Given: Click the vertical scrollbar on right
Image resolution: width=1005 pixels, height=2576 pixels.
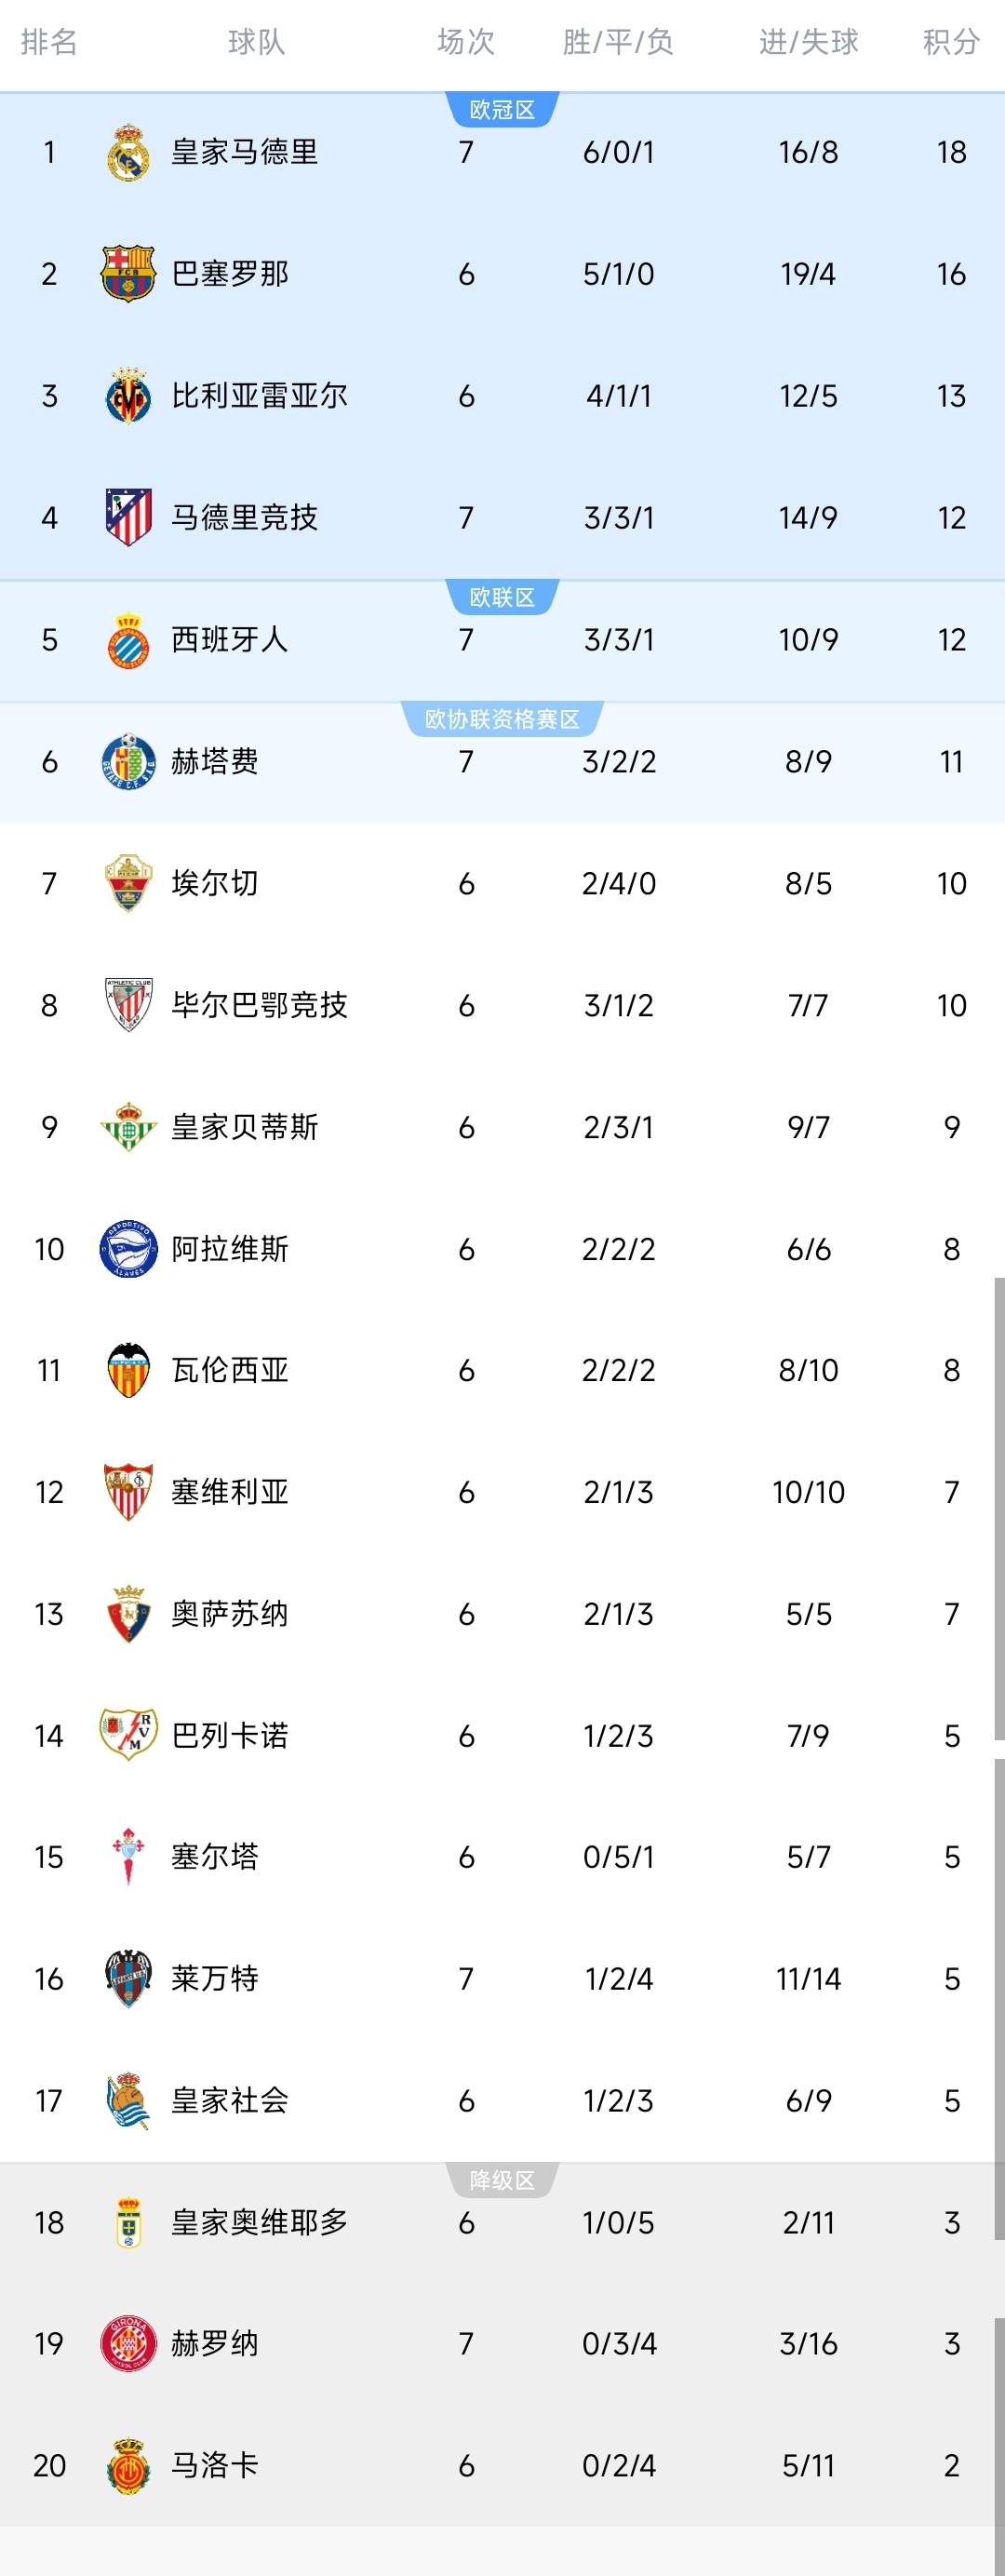Looking at the screenshot, I should pyautogui.click(x=999, y=1500).
